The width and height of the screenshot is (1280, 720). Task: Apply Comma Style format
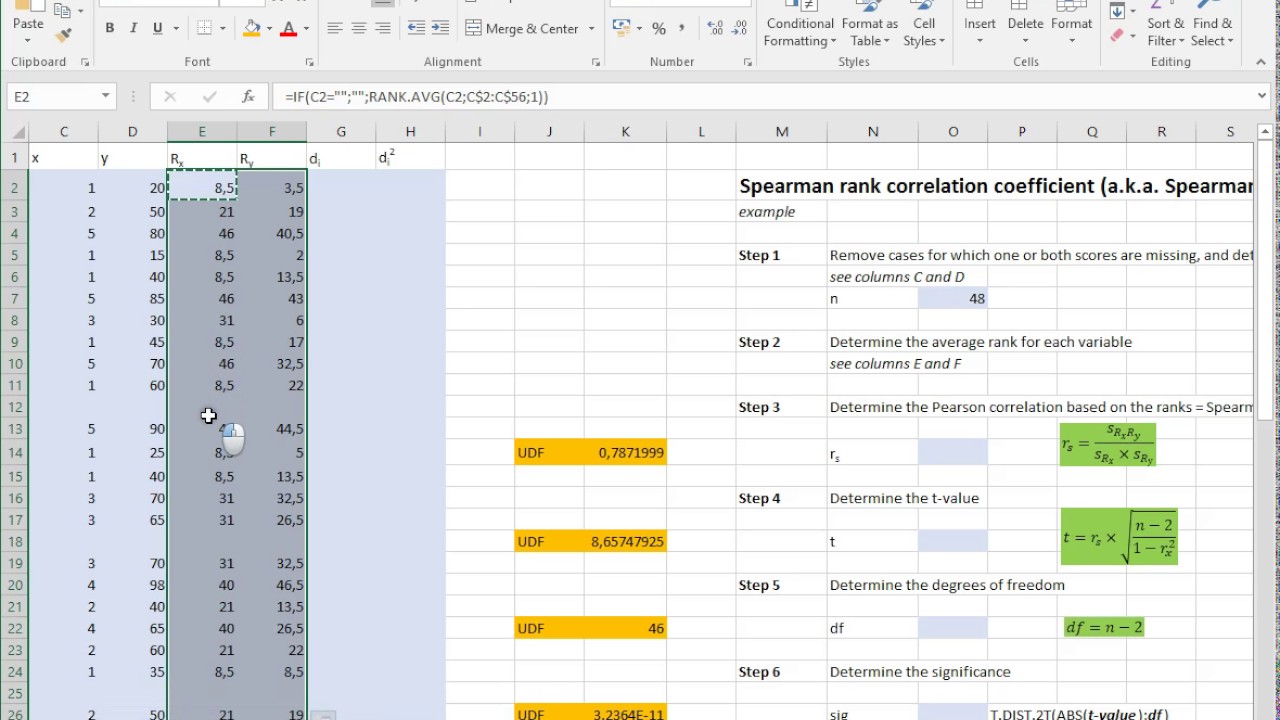[x=683, y=29]
